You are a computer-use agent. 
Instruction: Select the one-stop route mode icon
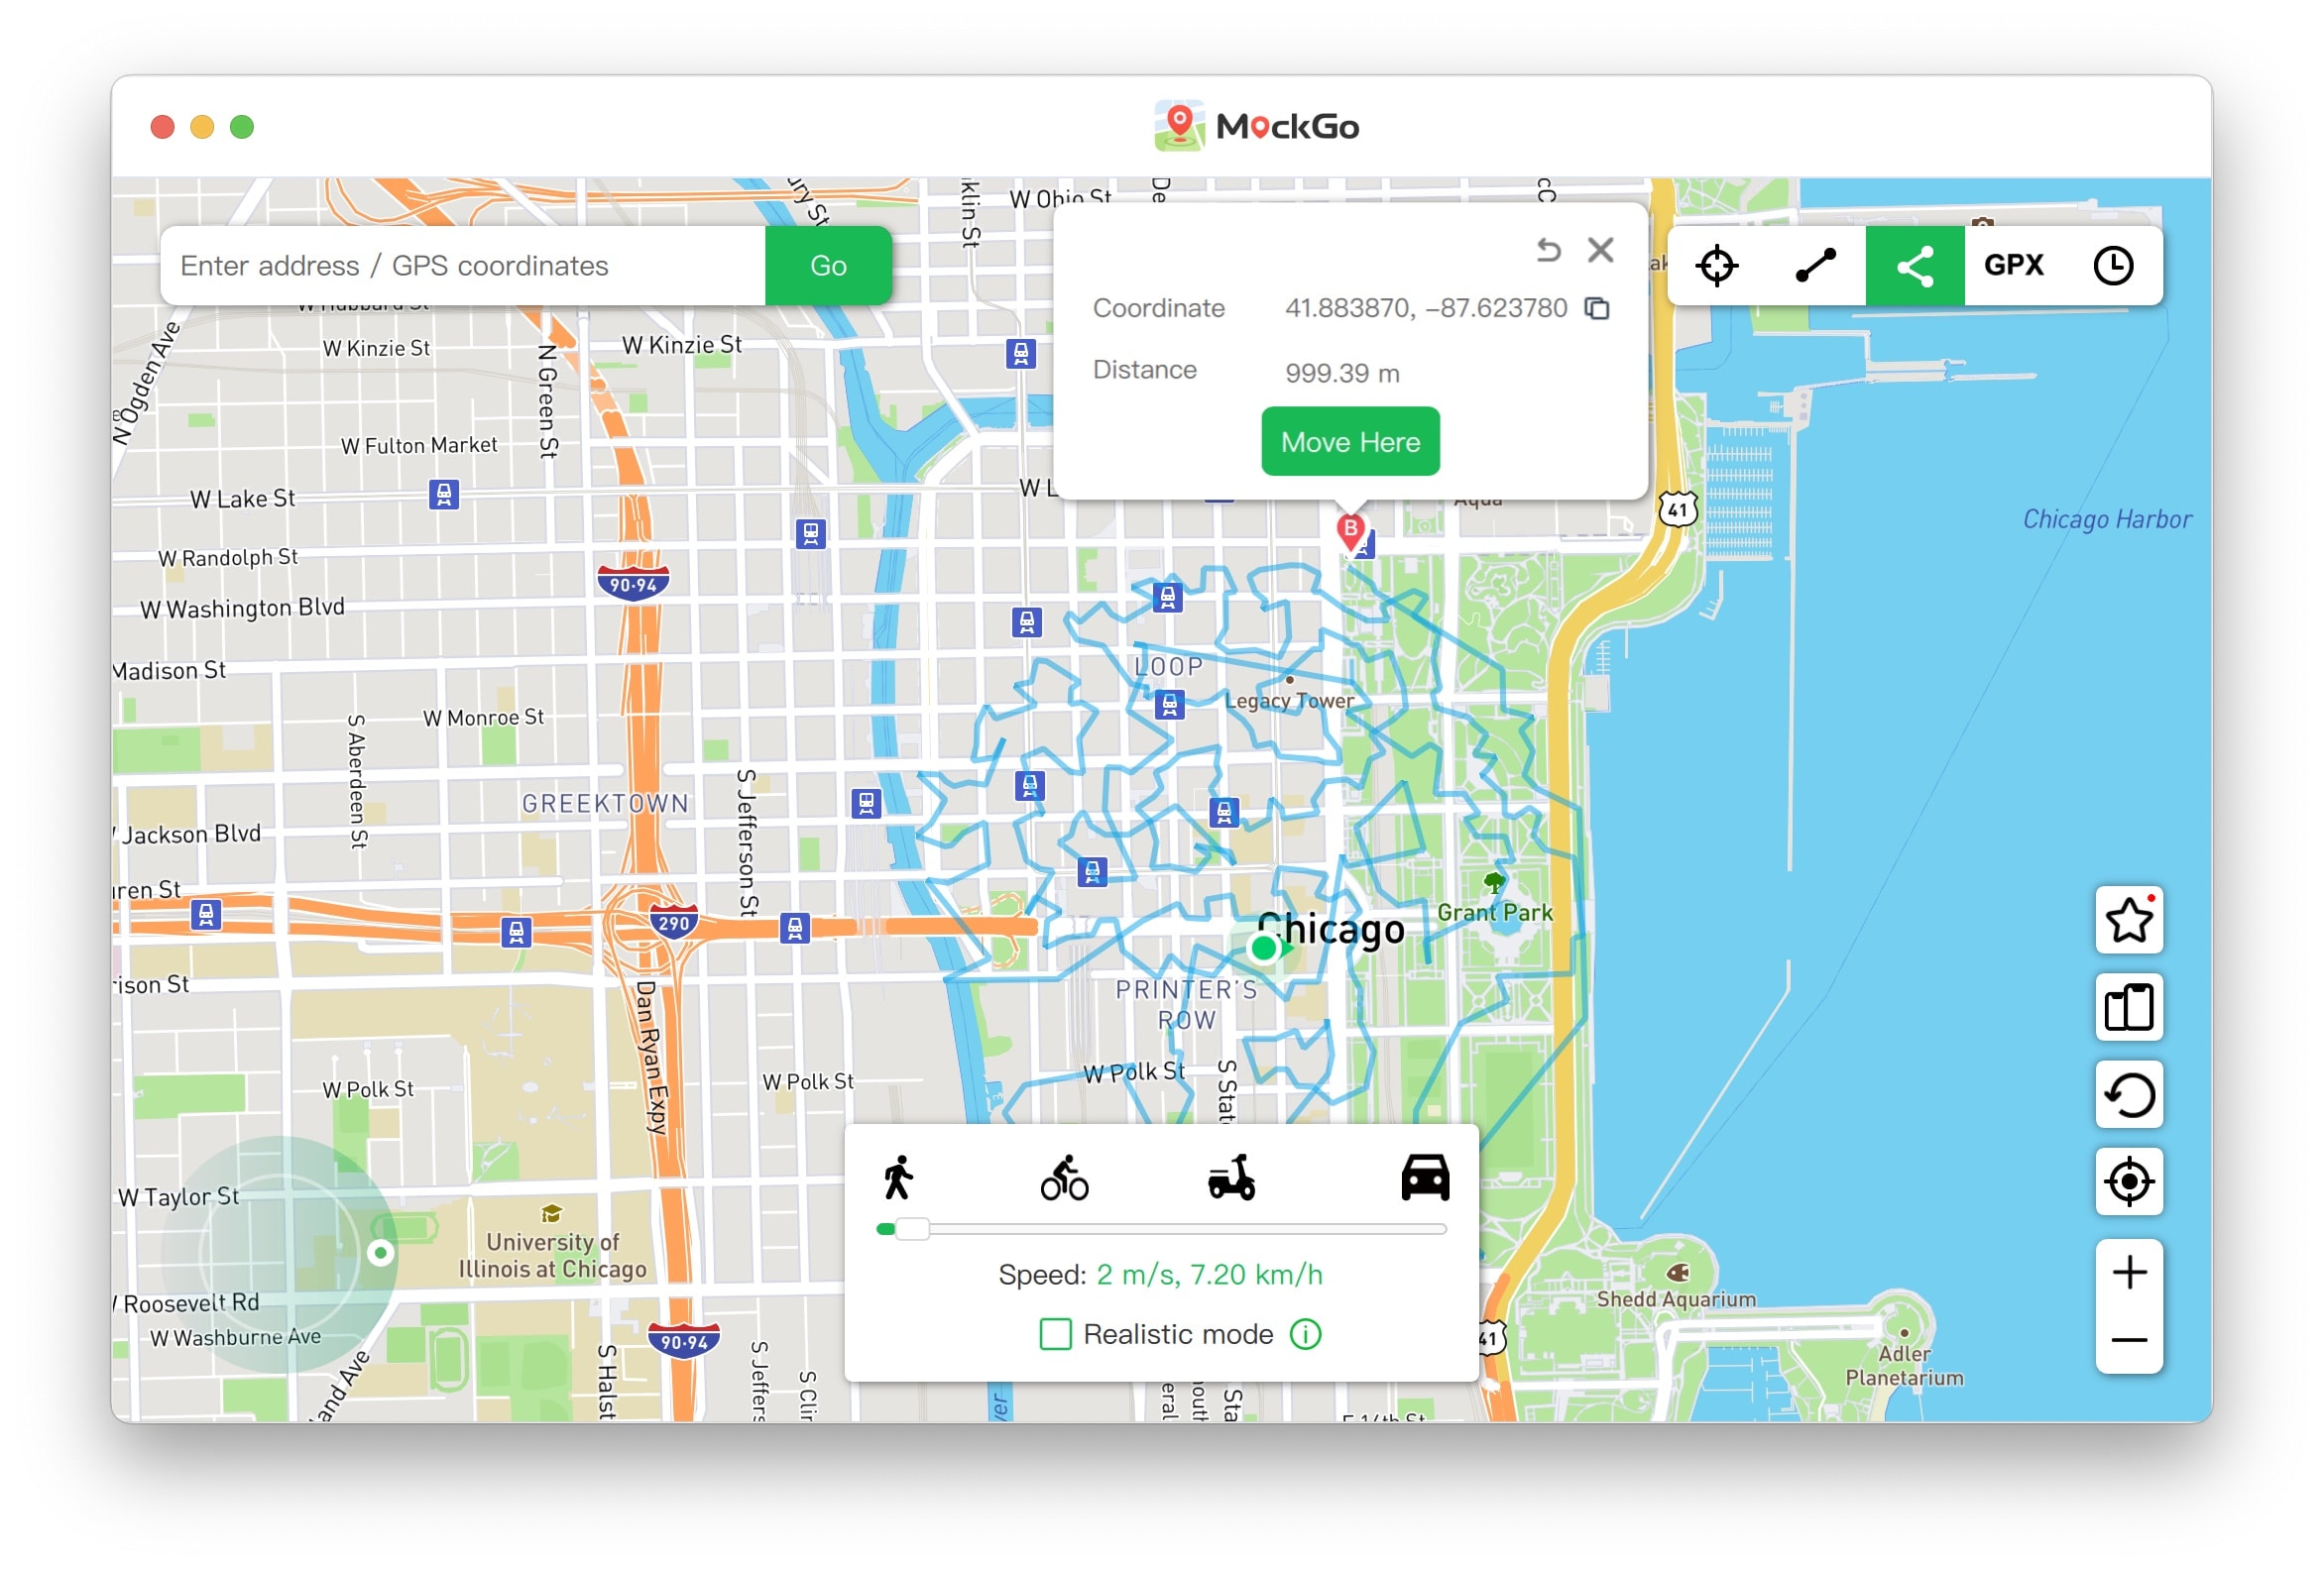pyautogui.click(x=1815, y=266)
